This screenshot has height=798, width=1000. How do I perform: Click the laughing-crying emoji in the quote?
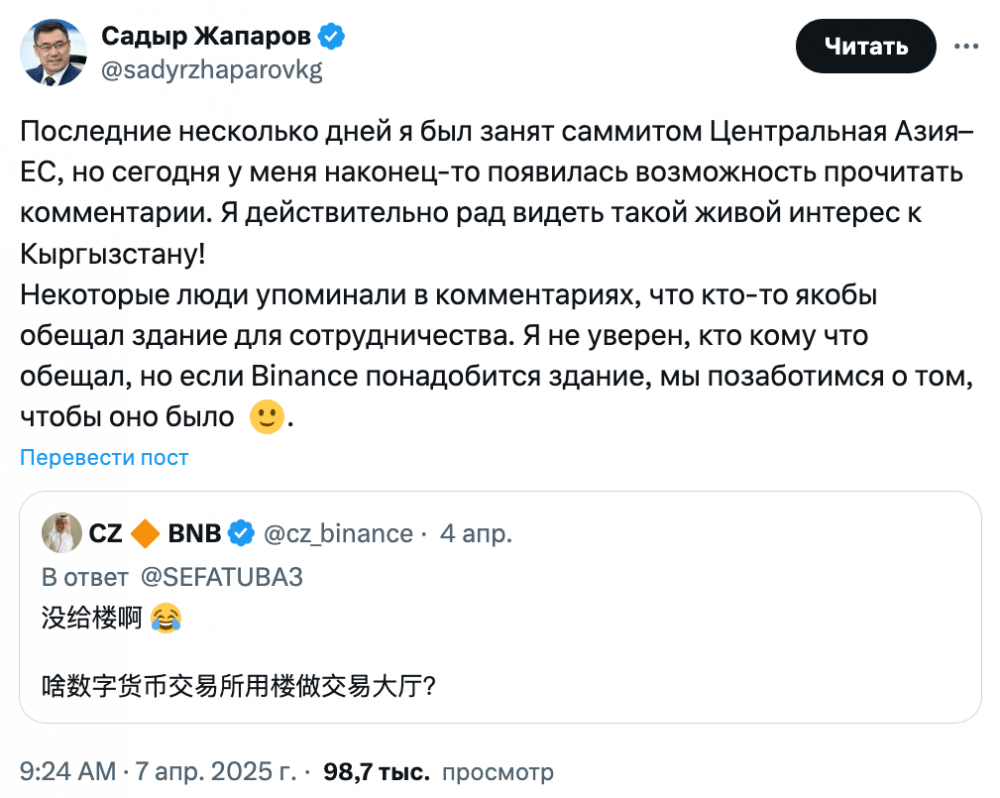[165, 620]
